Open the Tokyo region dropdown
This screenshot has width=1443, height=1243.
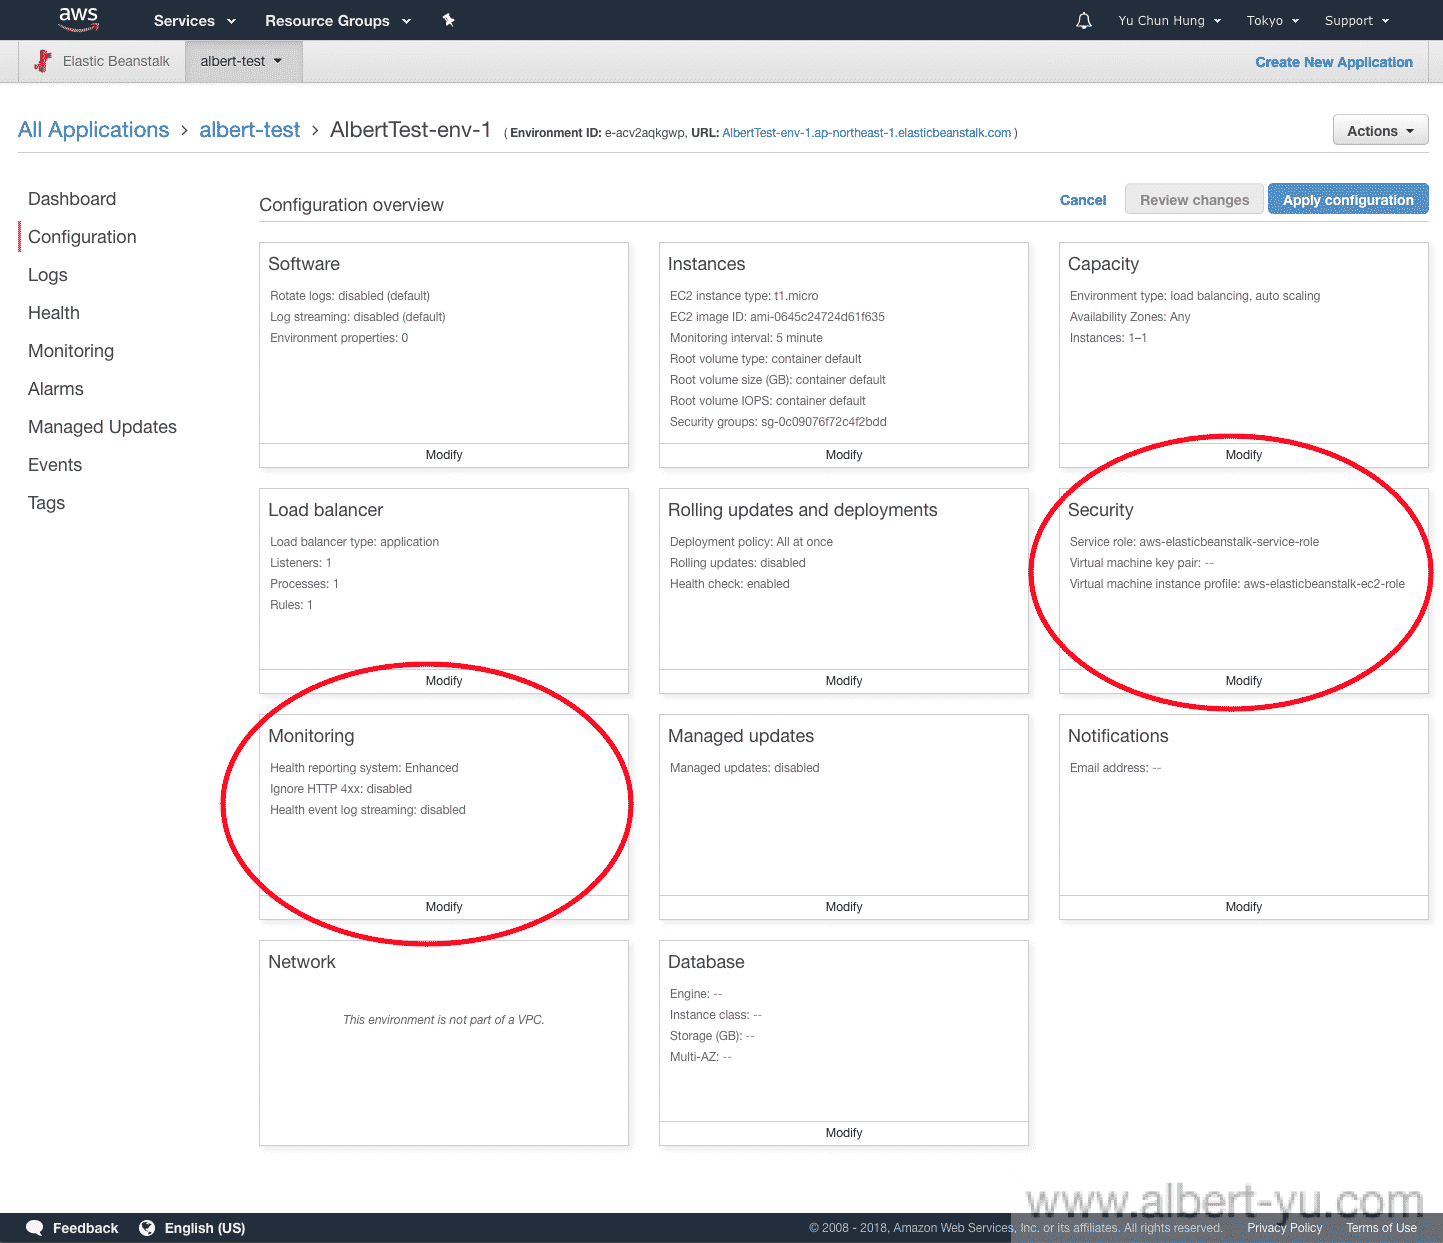[1273, 21]
